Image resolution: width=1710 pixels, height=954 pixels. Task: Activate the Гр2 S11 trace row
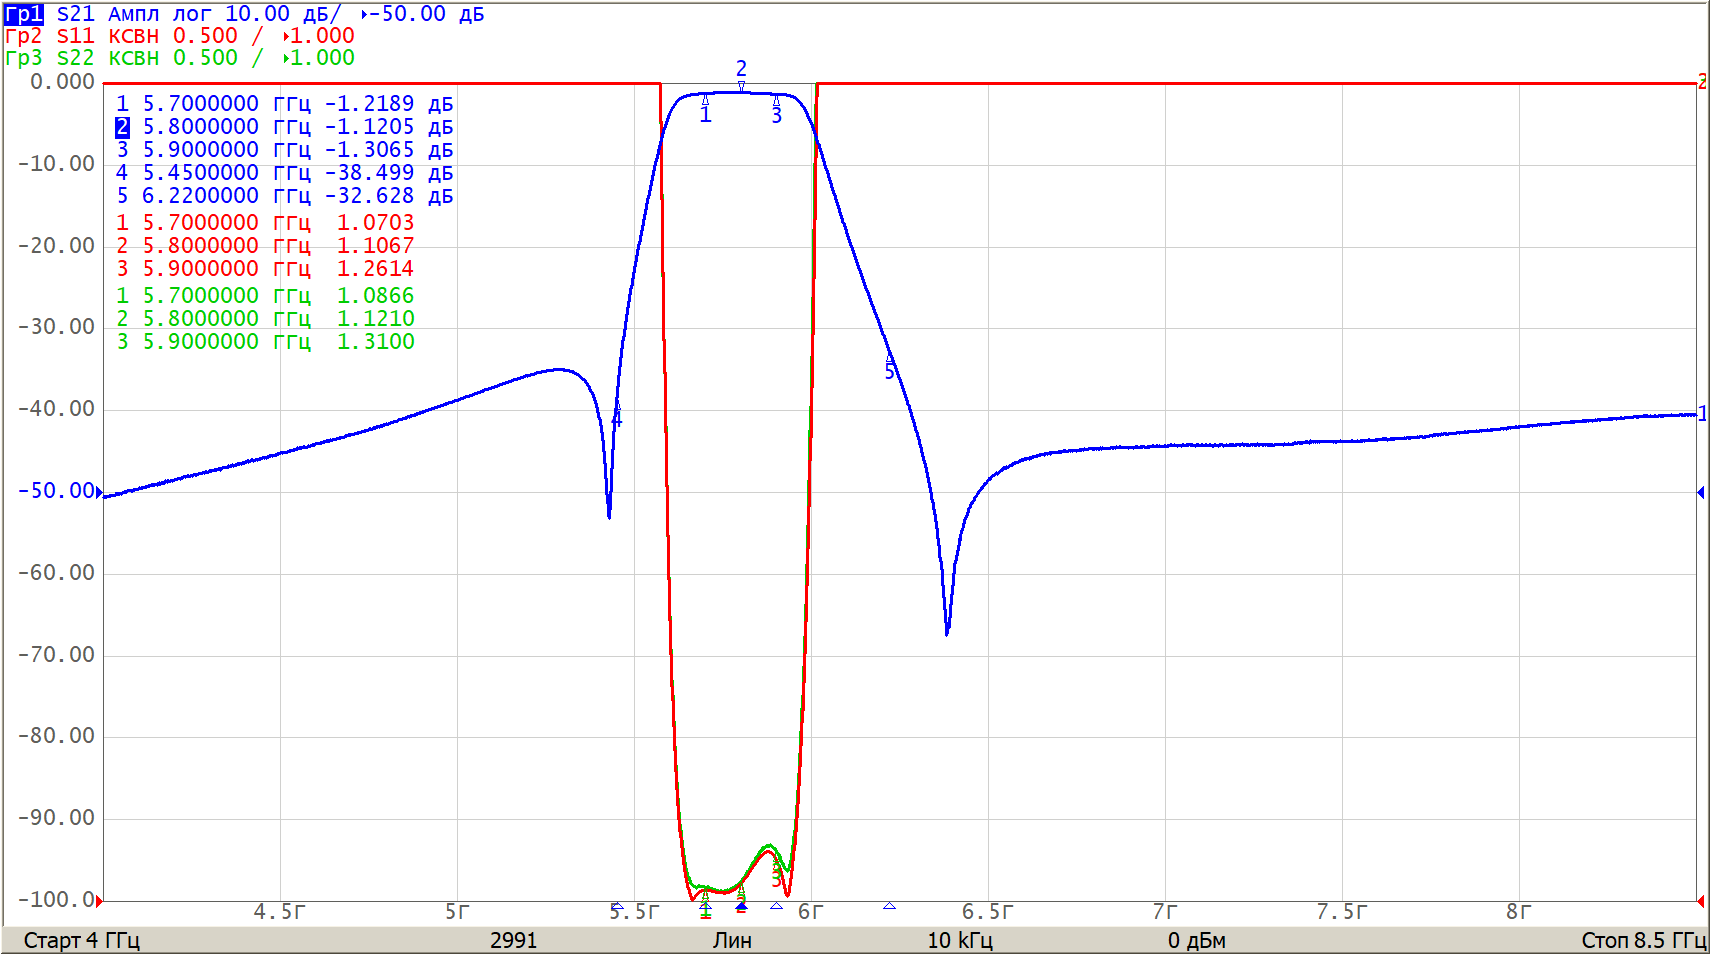click(180, 36)
